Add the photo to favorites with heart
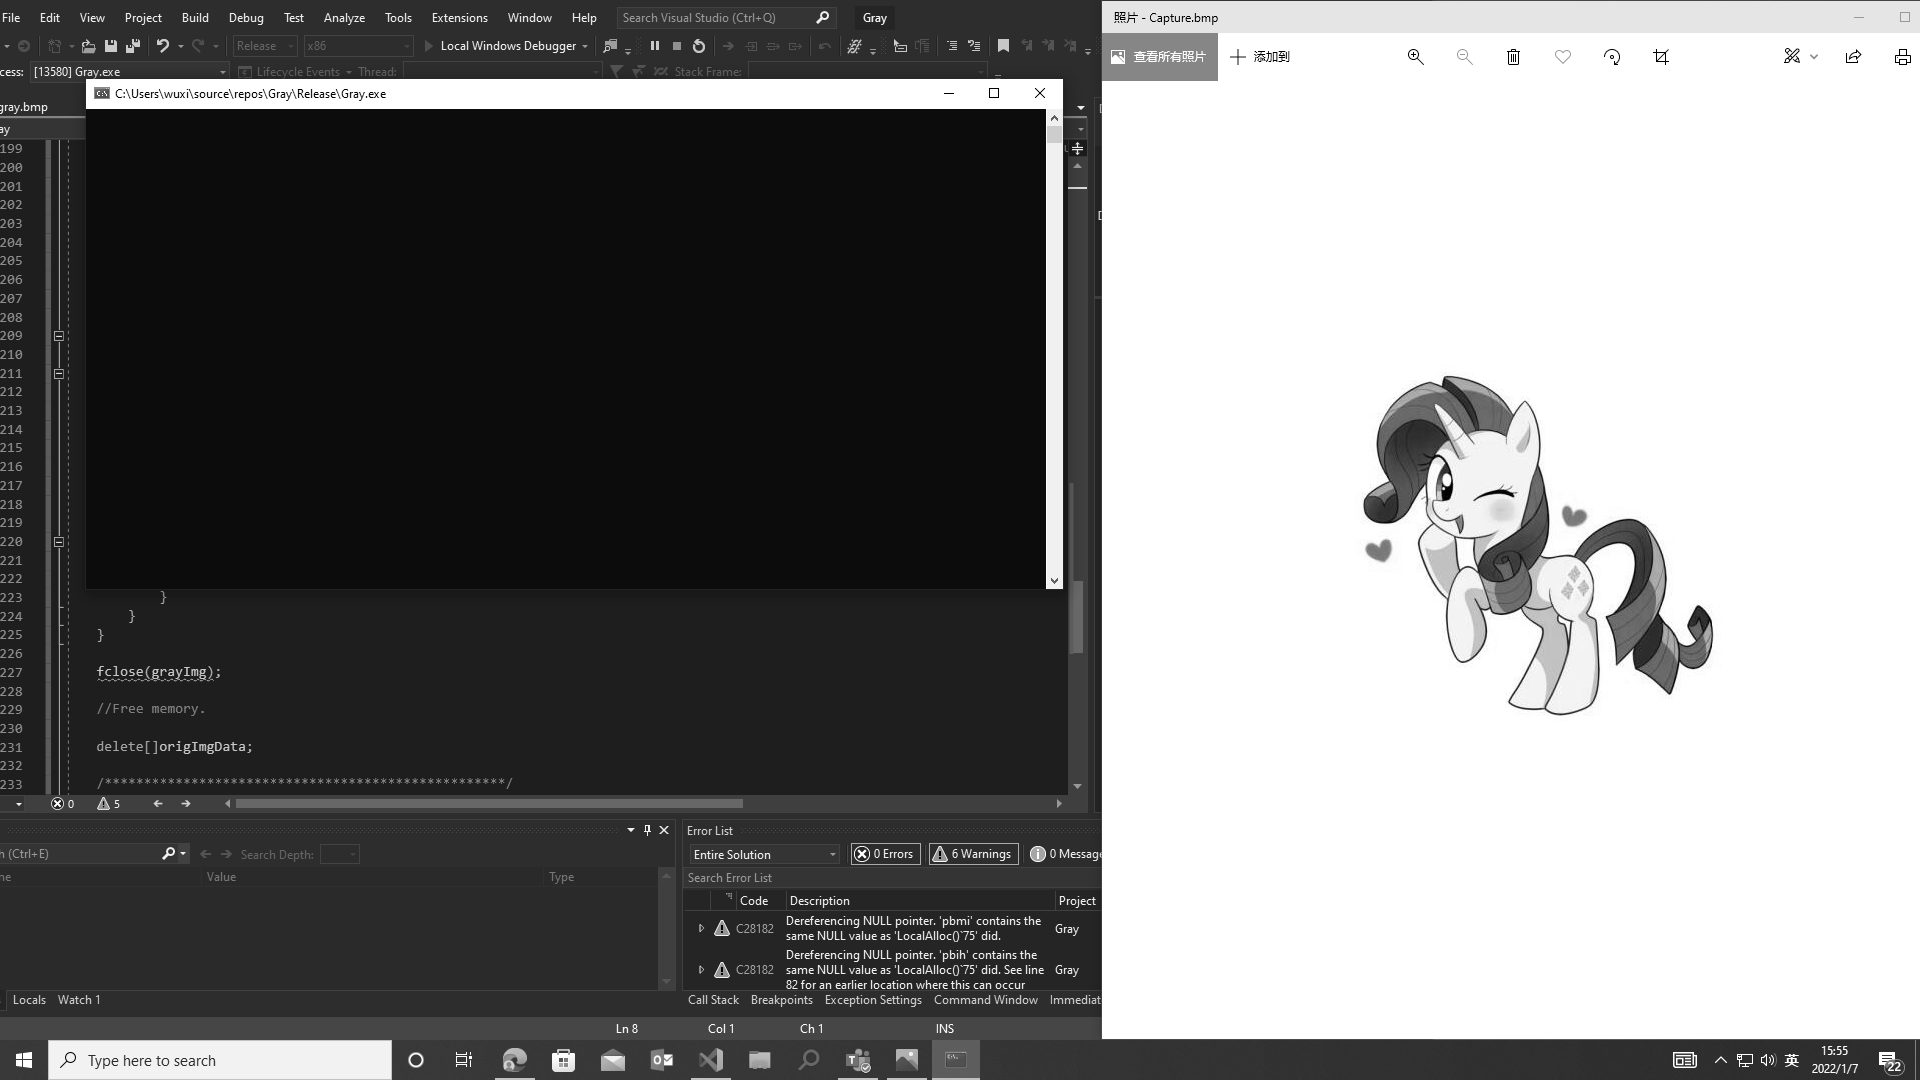The width and height of the screenshot is (1920, 1080). [1563, 57]
